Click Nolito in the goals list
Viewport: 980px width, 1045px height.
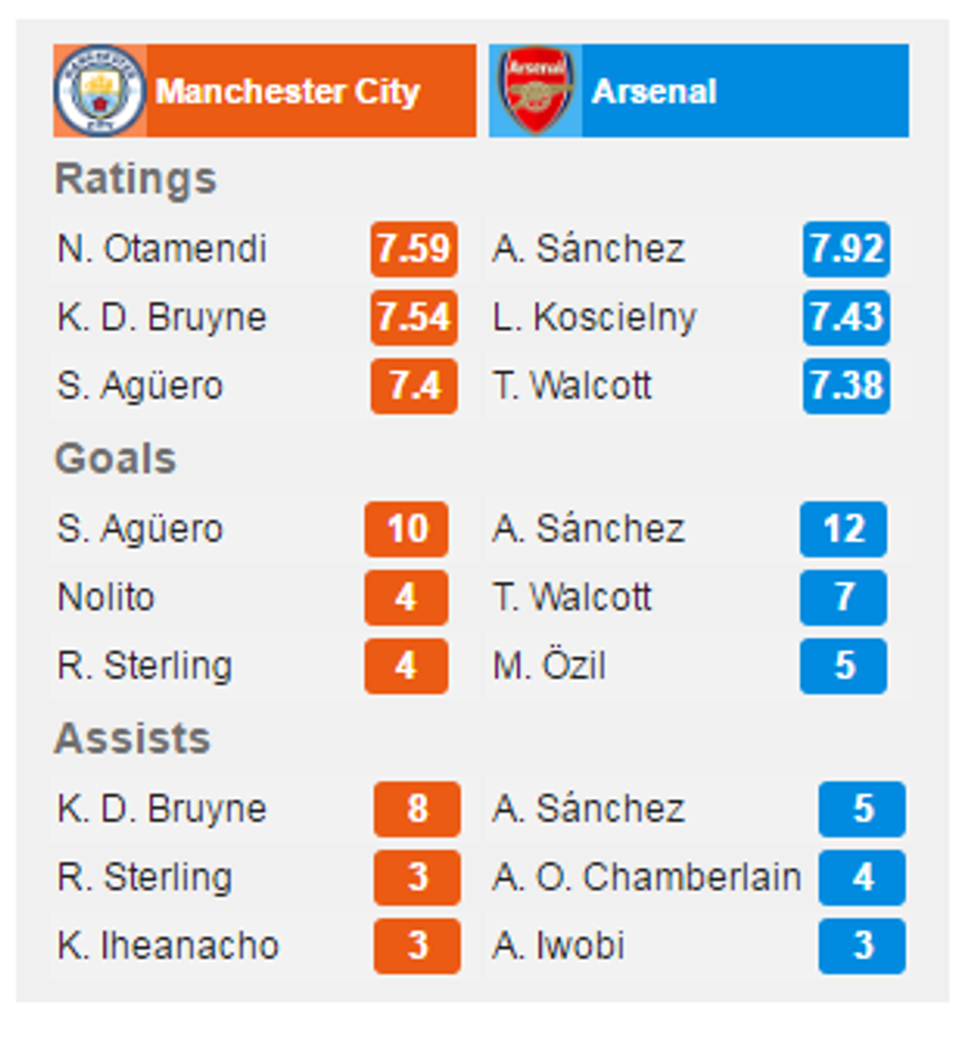coord(106,598)
